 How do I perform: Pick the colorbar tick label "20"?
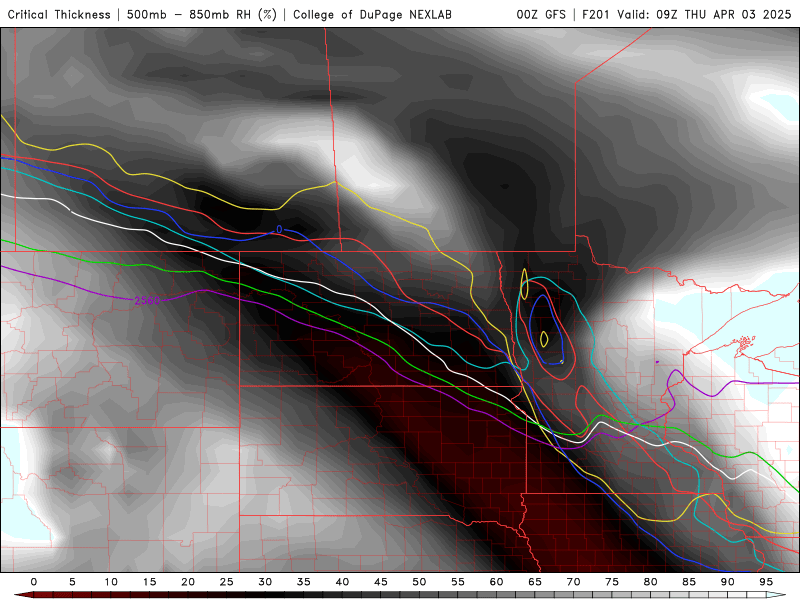188,582
